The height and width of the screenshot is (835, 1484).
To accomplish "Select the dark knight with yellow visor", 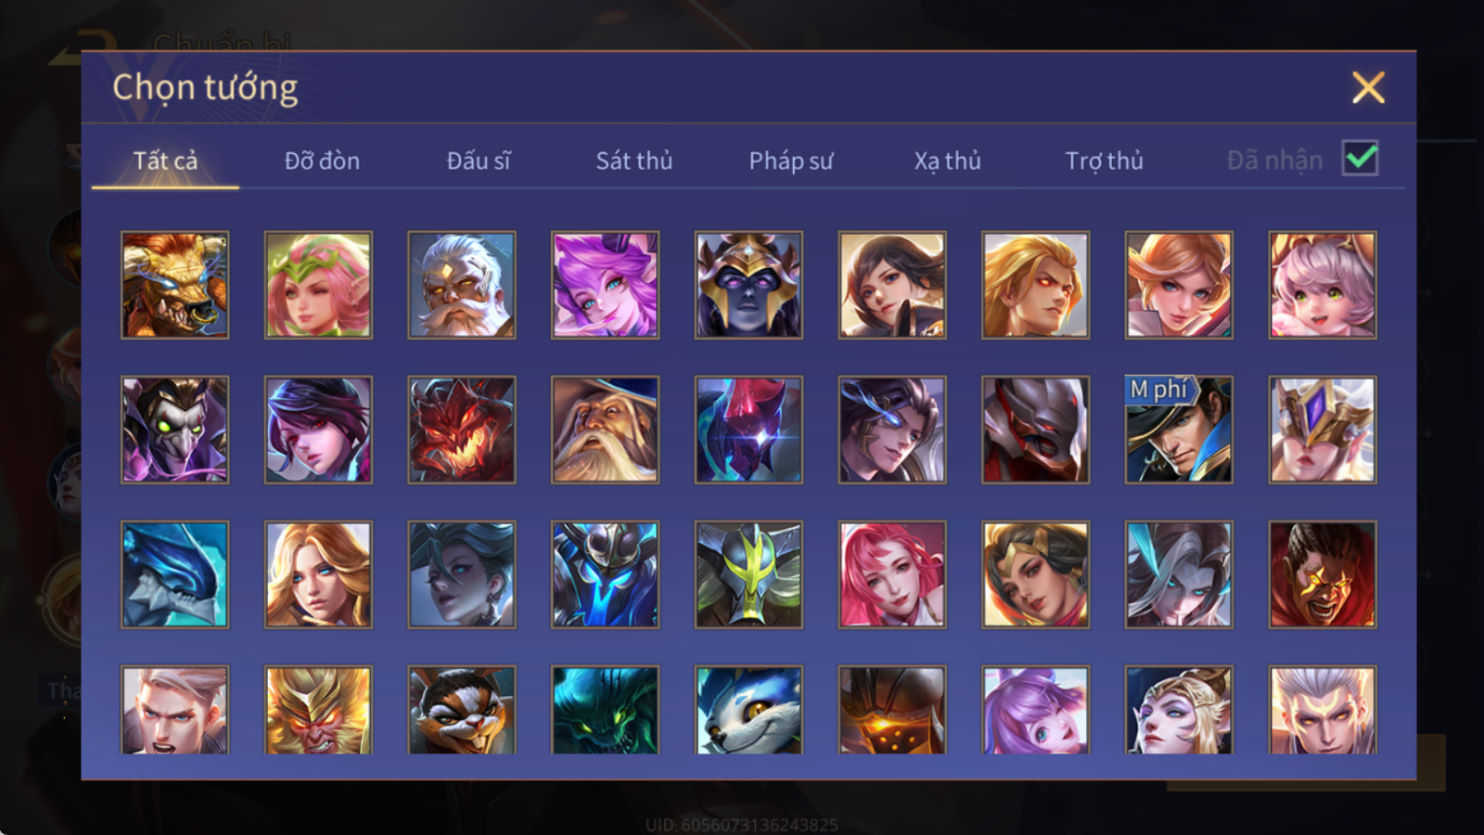I will (x=749, y=575).
